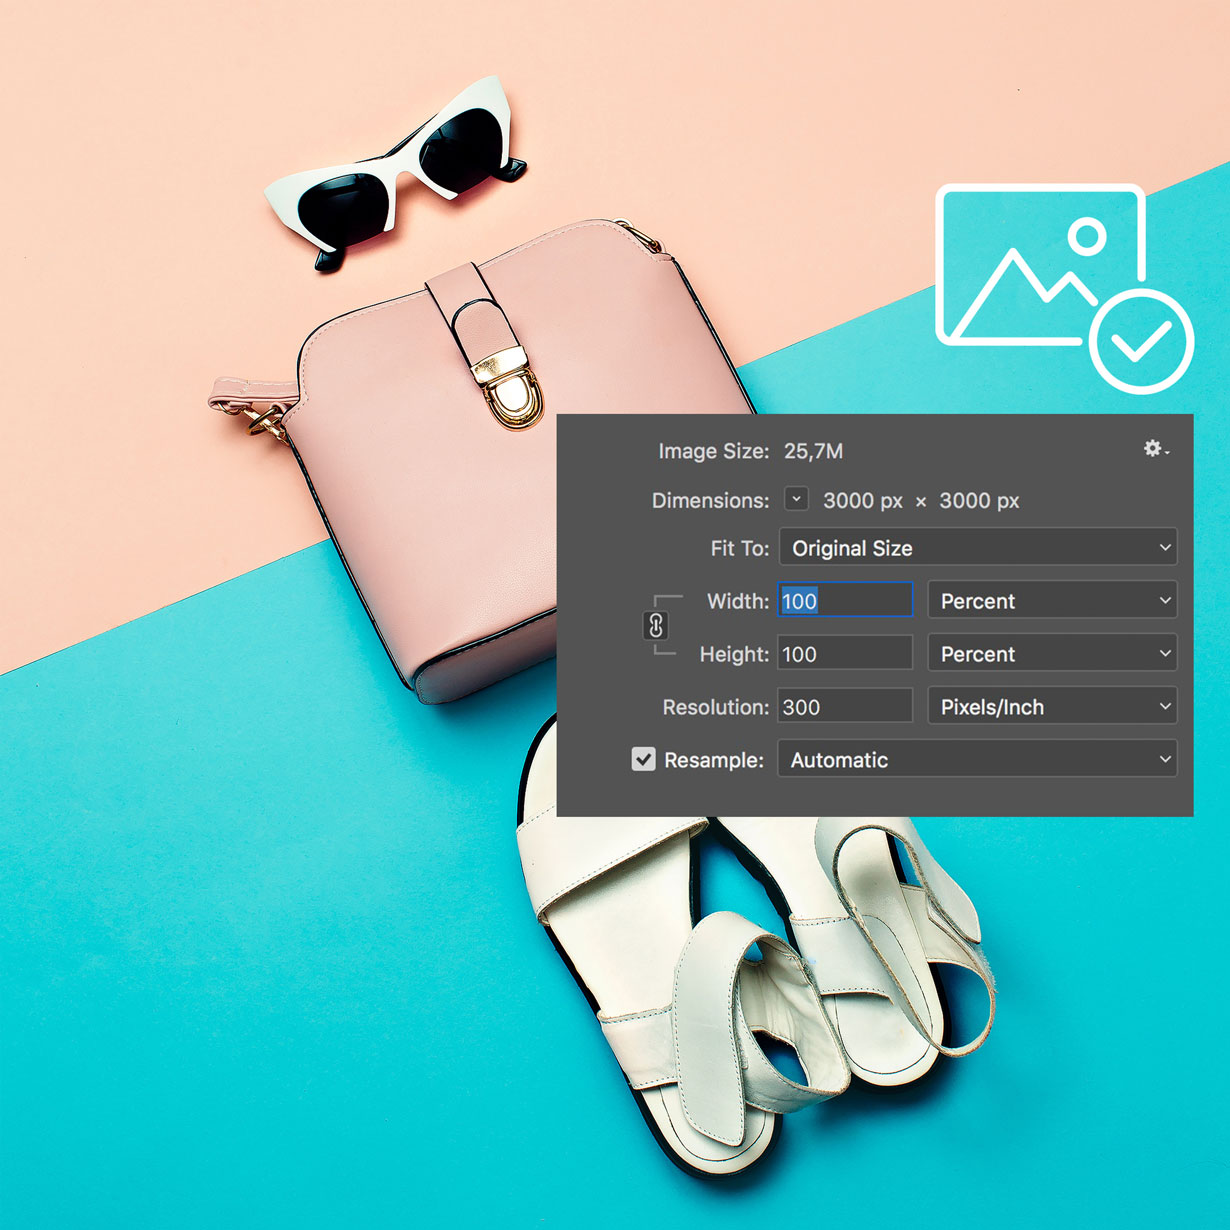Toggle the constrain proportions link icon

[x=656, y=626]
